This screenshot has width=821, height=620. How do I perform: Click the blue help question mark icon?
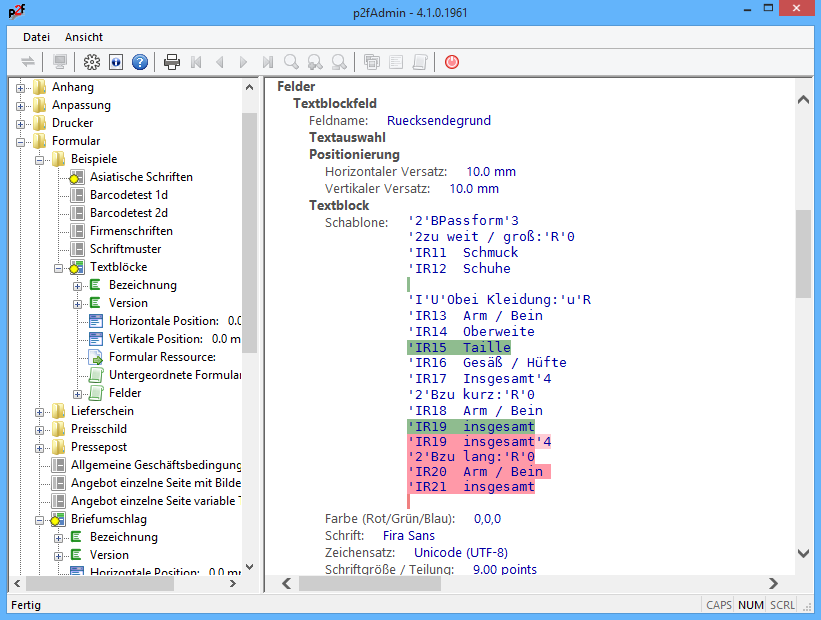pyautogui.click(x=140, y=62)
